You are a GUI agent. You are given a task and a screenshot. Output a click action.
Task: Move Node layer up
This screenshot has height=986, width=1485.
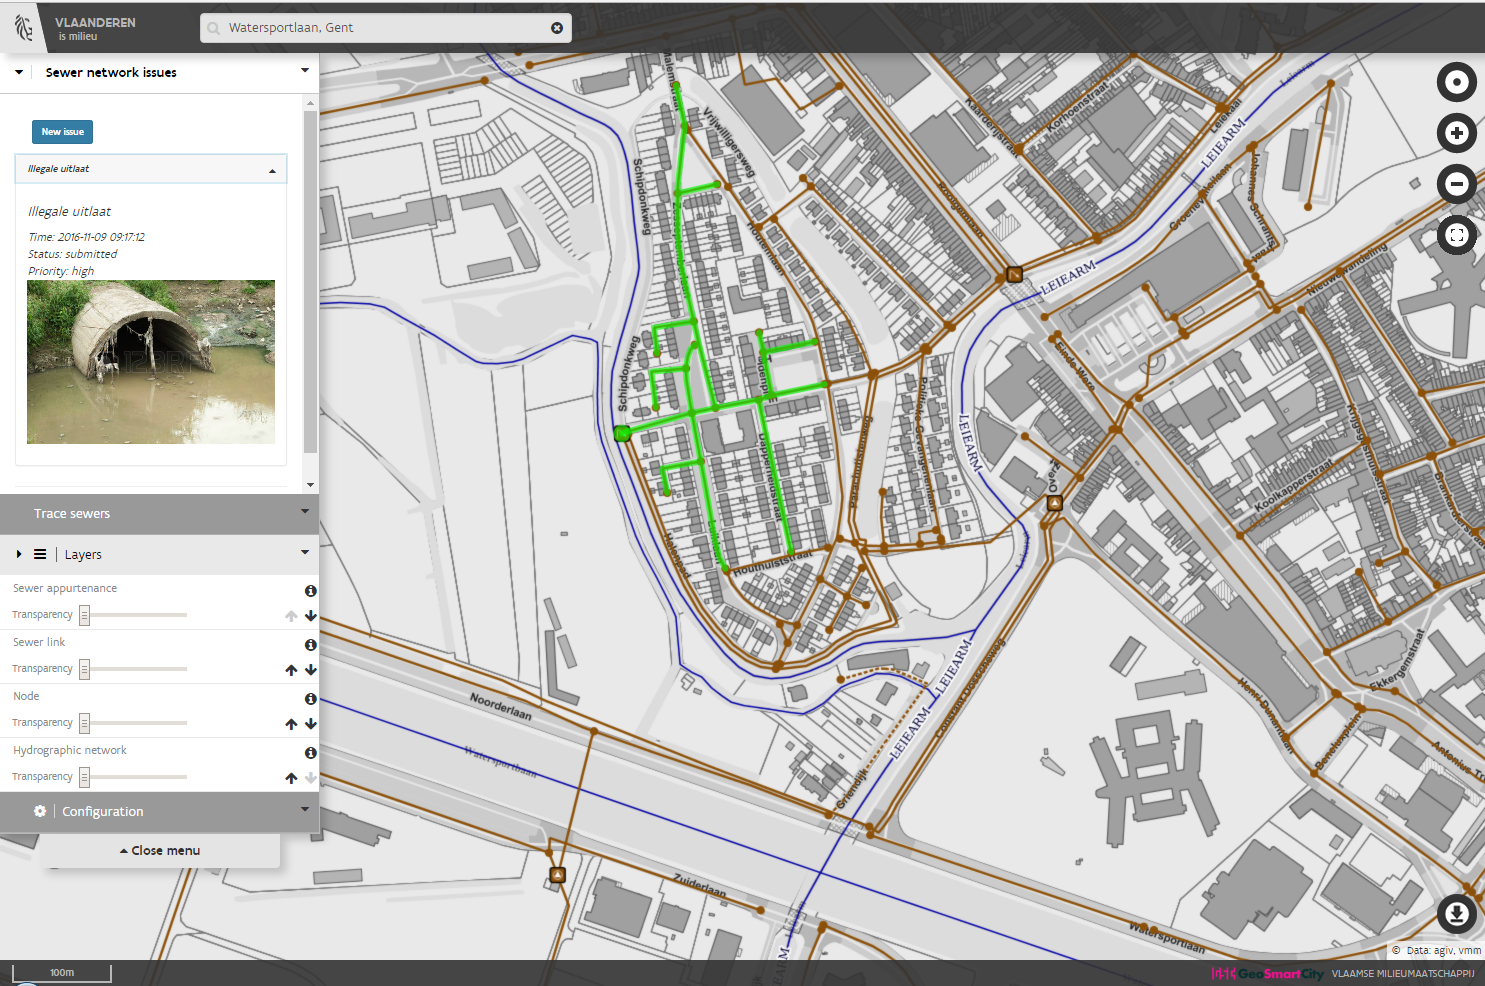[x=291, y=724]
